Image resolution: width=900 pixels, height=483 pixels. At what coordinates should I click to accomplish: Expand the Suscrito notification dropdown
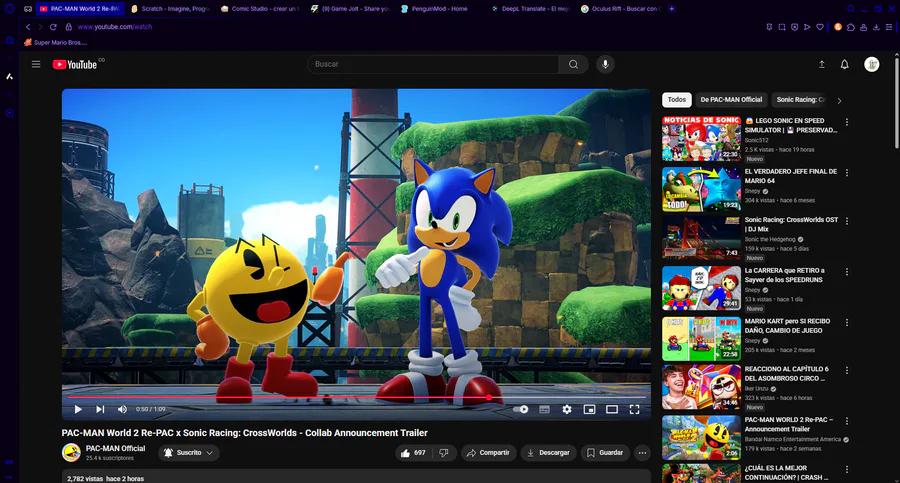(189, 453)
